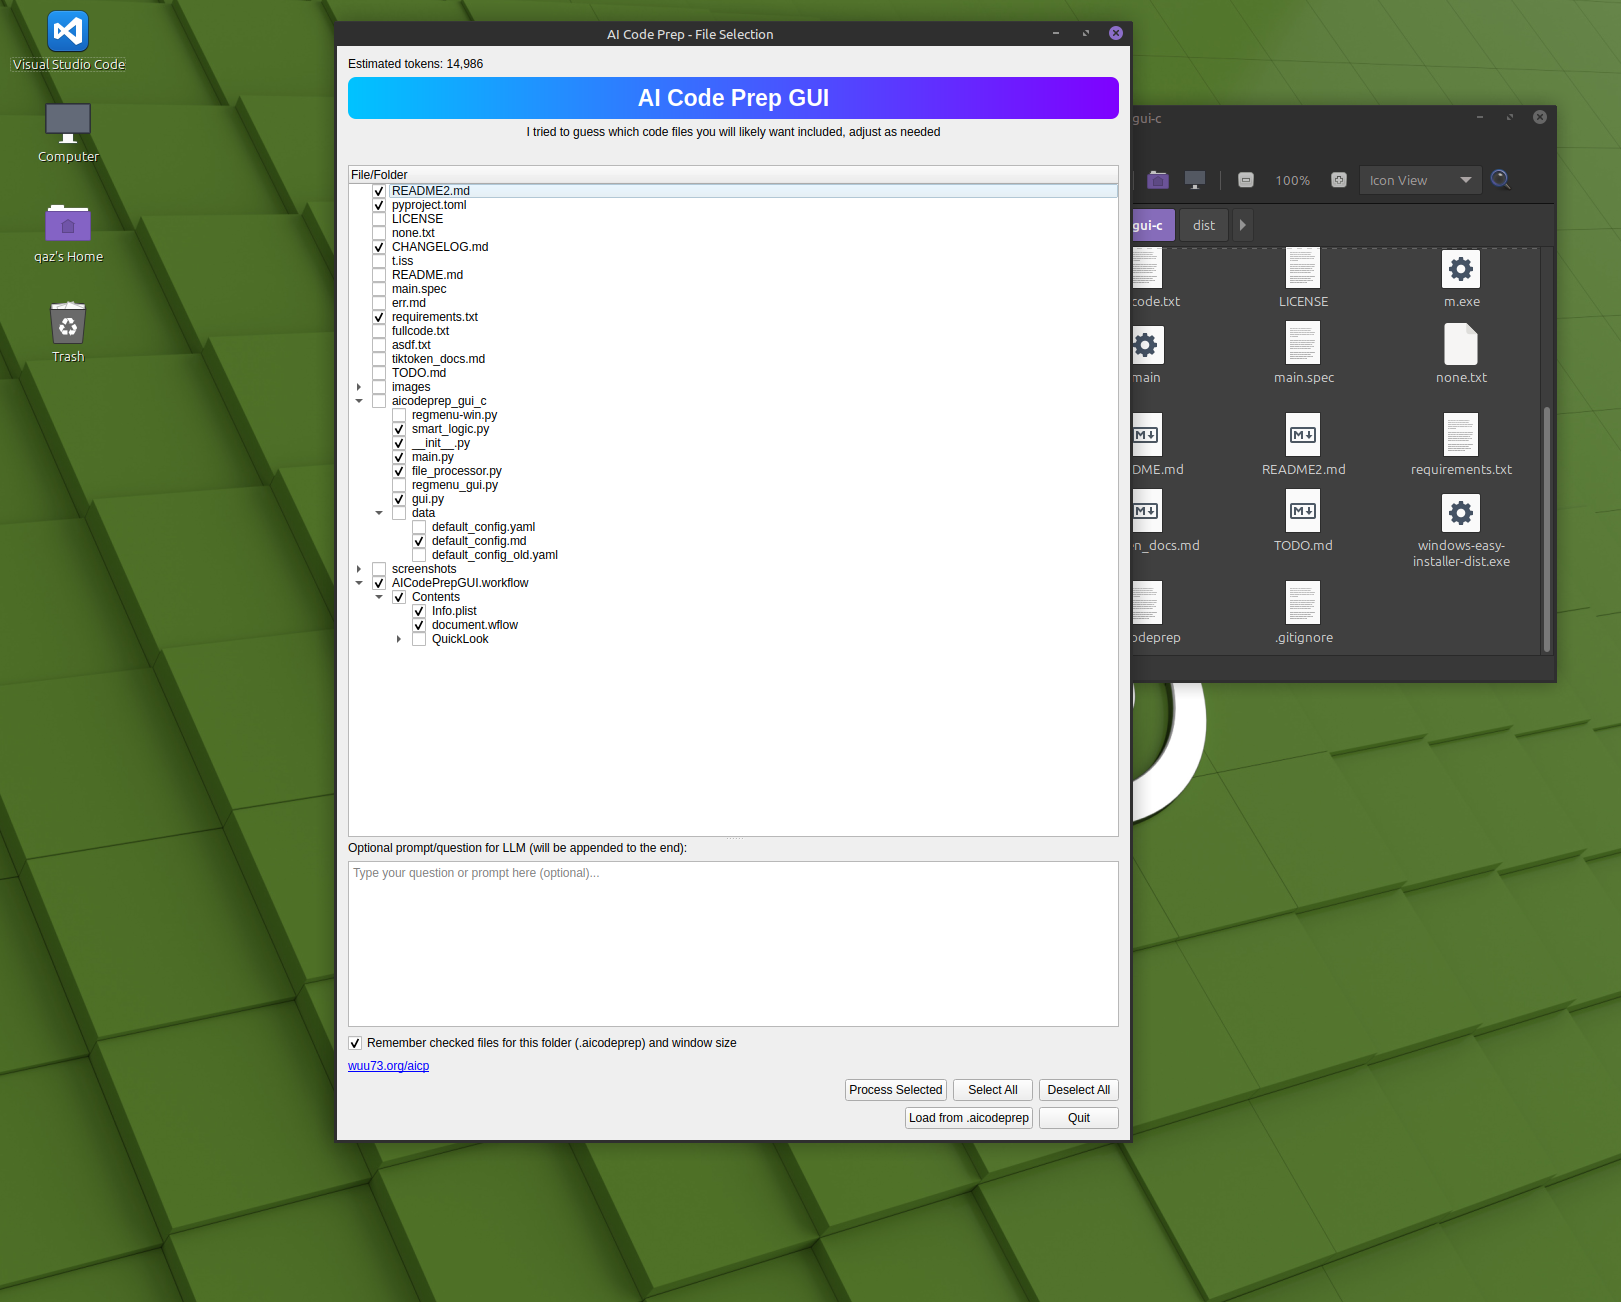
Task: Select dist path tab in file manager
Action: 1204,225
